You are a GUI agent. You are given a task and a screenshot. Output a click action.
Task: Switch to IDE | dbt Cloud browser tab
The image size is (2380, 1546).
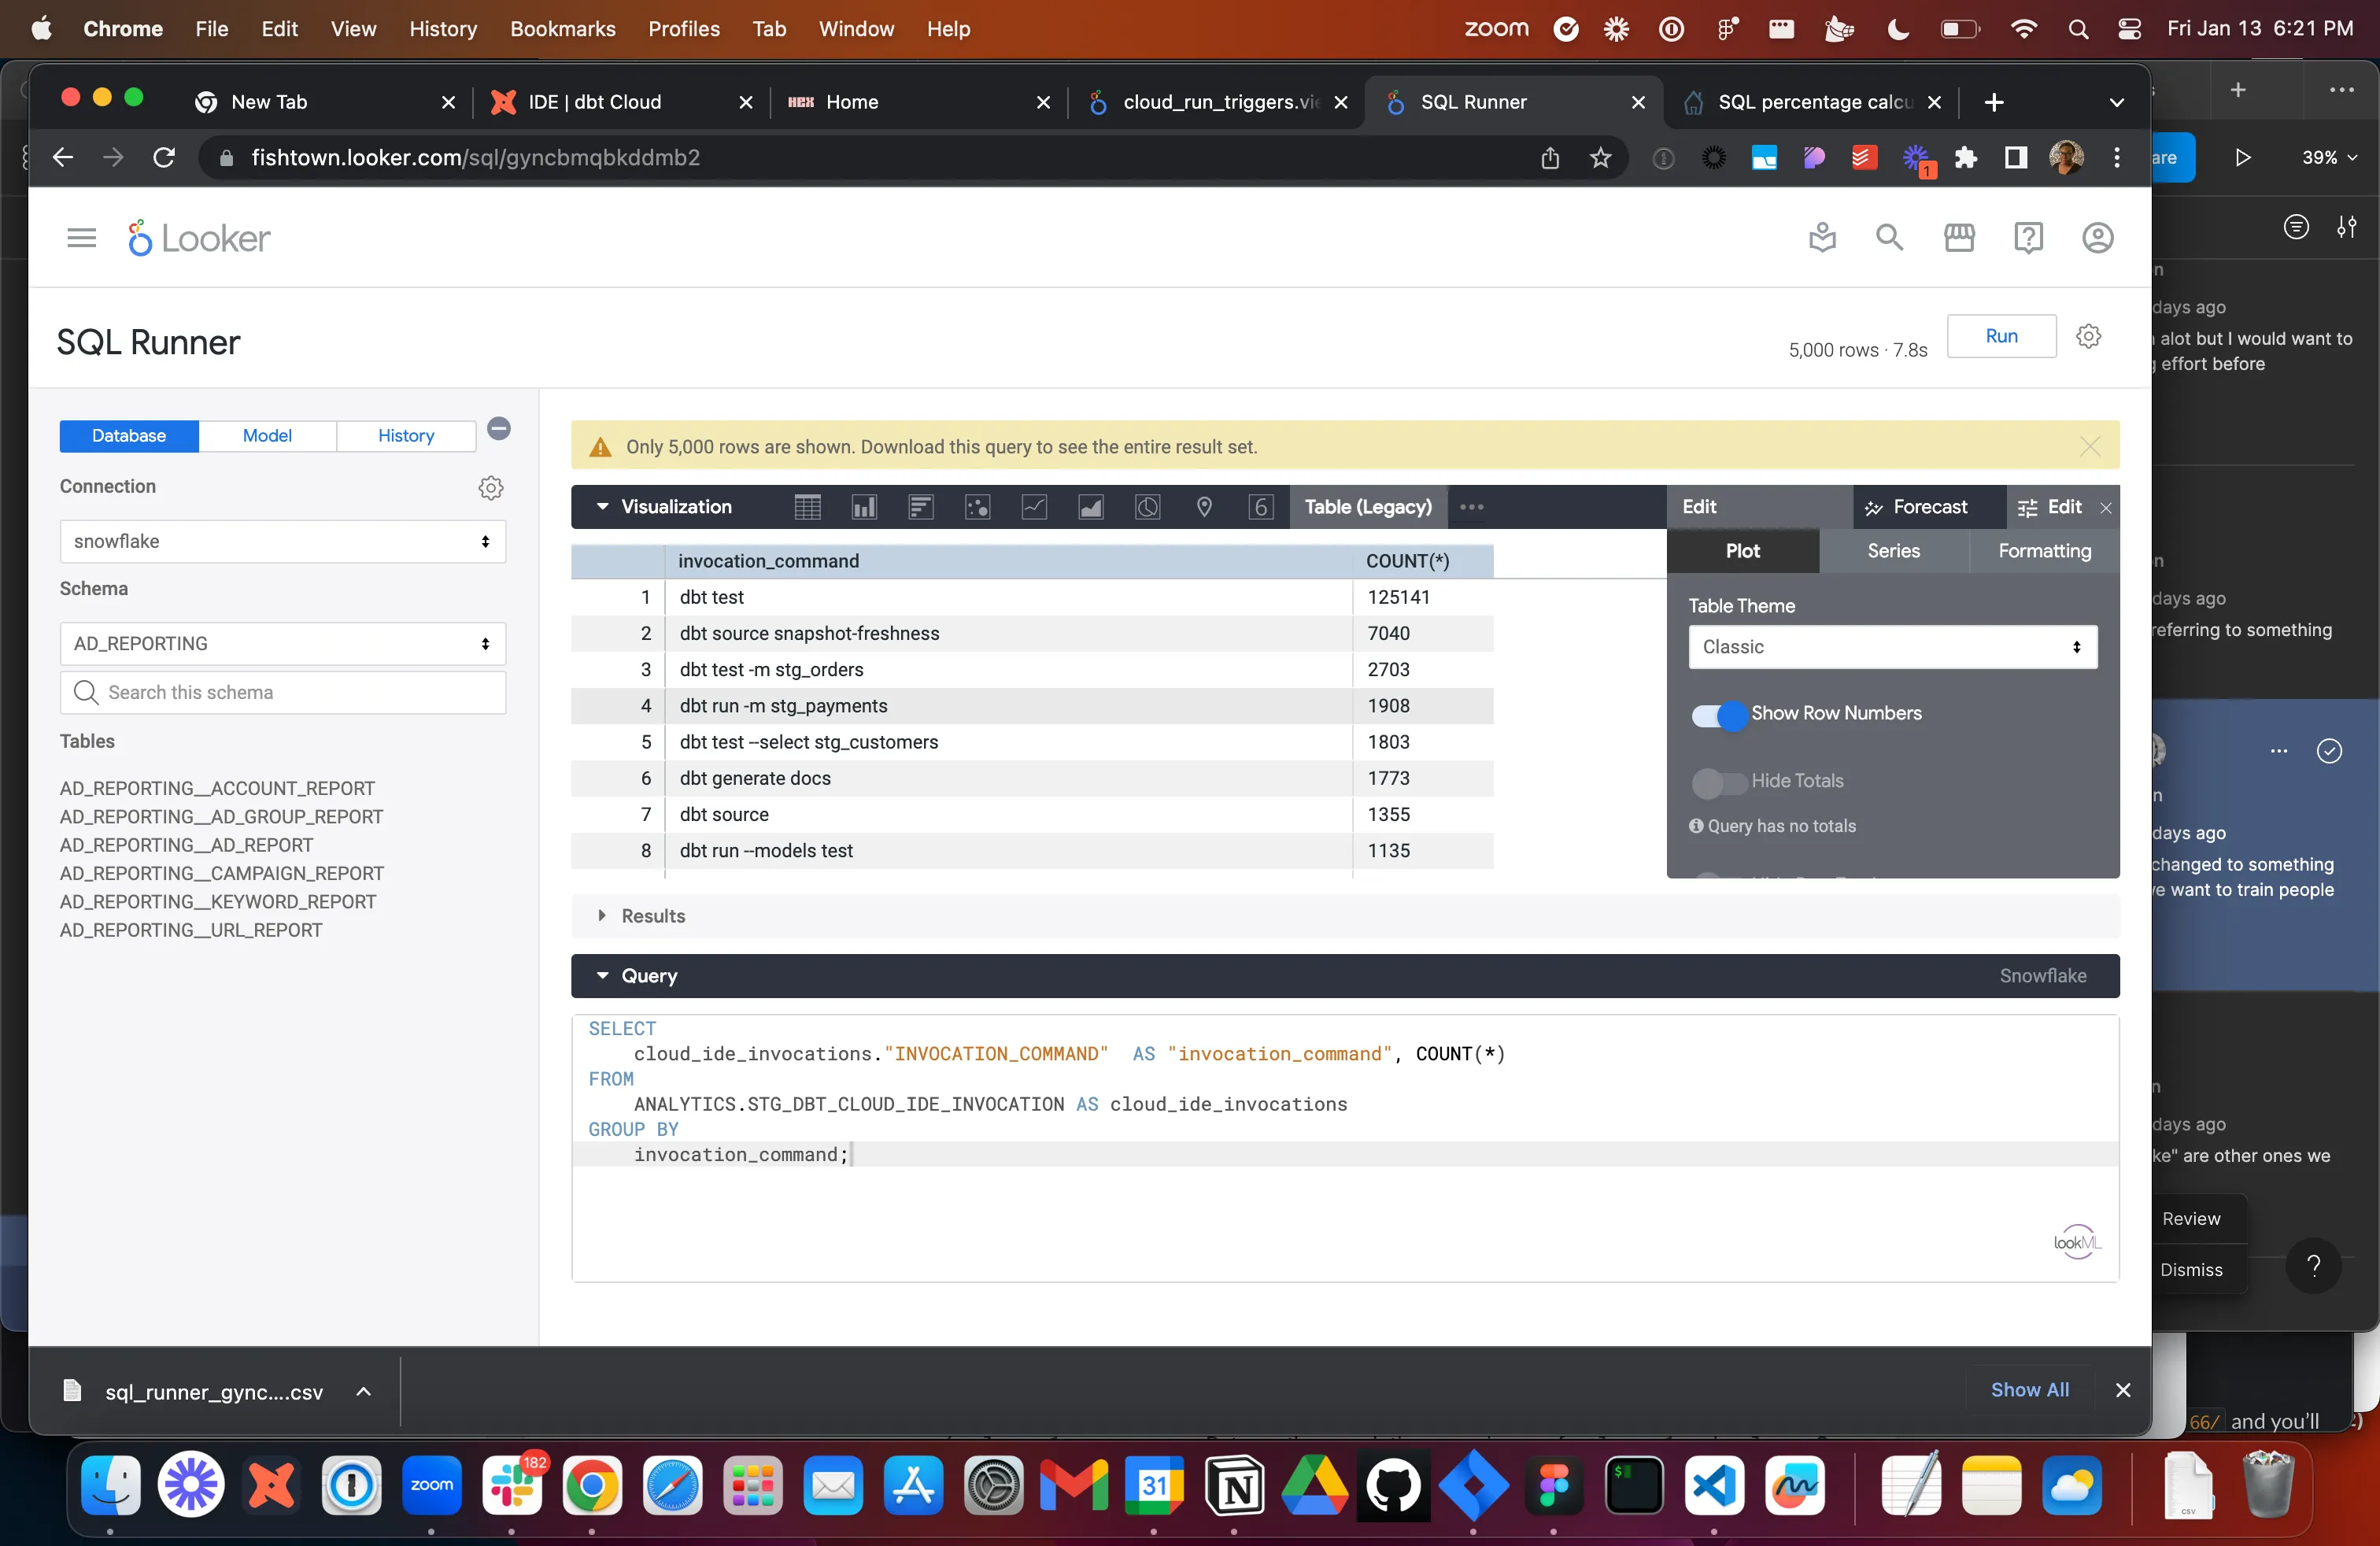(595, 102)
